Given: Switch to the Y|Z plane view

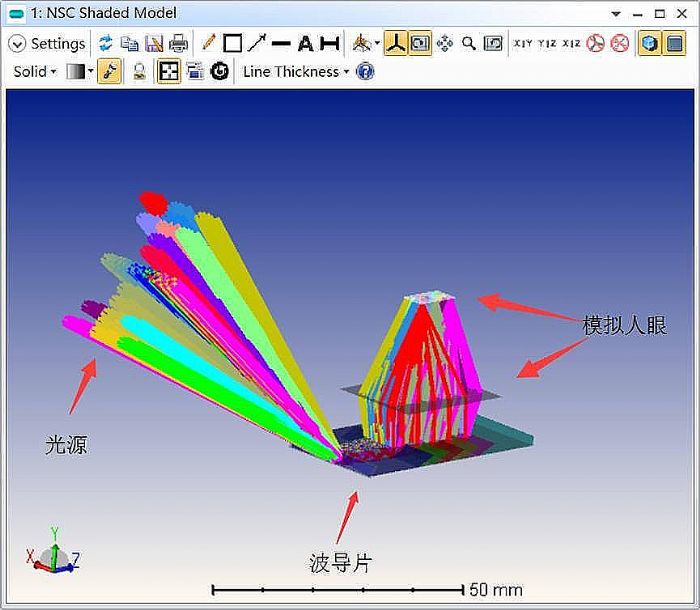Looking at the screenshot, I should pyautogui.click(x=547, y=43).
